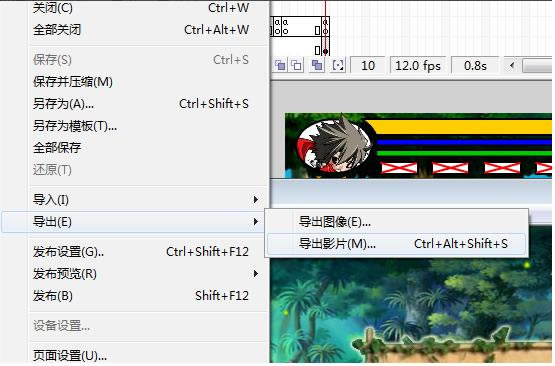Viewport: 555px width, 366px height.
Task: Expand the 导出(E) submenu arrow
Action: pyautogui.click(x=256, y=222)
